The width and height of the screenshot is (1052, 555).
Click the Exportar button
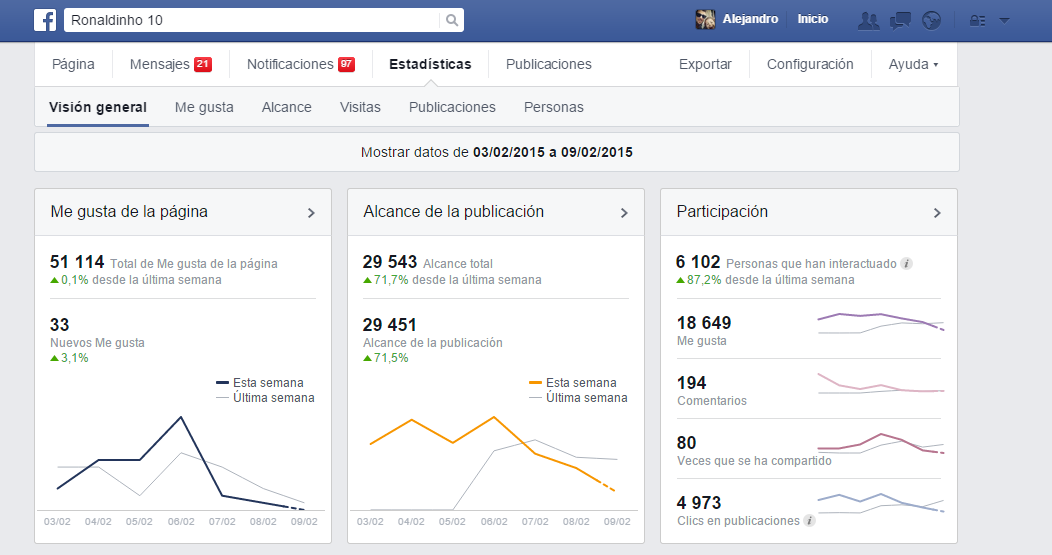point(705,64)
